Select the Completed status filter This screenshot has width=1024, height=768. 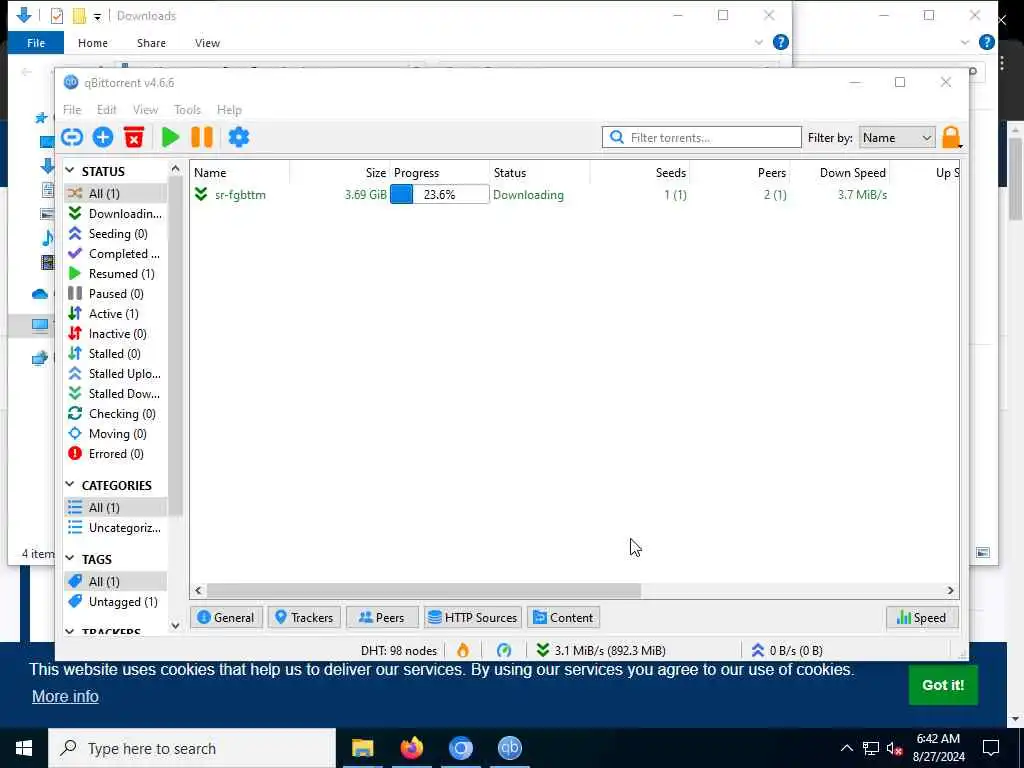(x=116, y=253)
